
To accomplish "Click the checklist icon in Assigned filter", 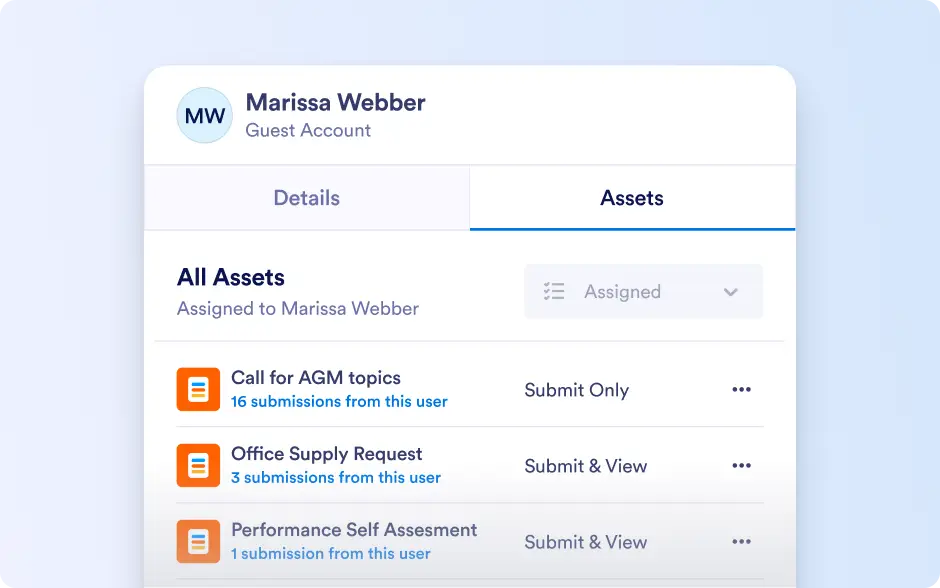I will click(x=554, y=291).
